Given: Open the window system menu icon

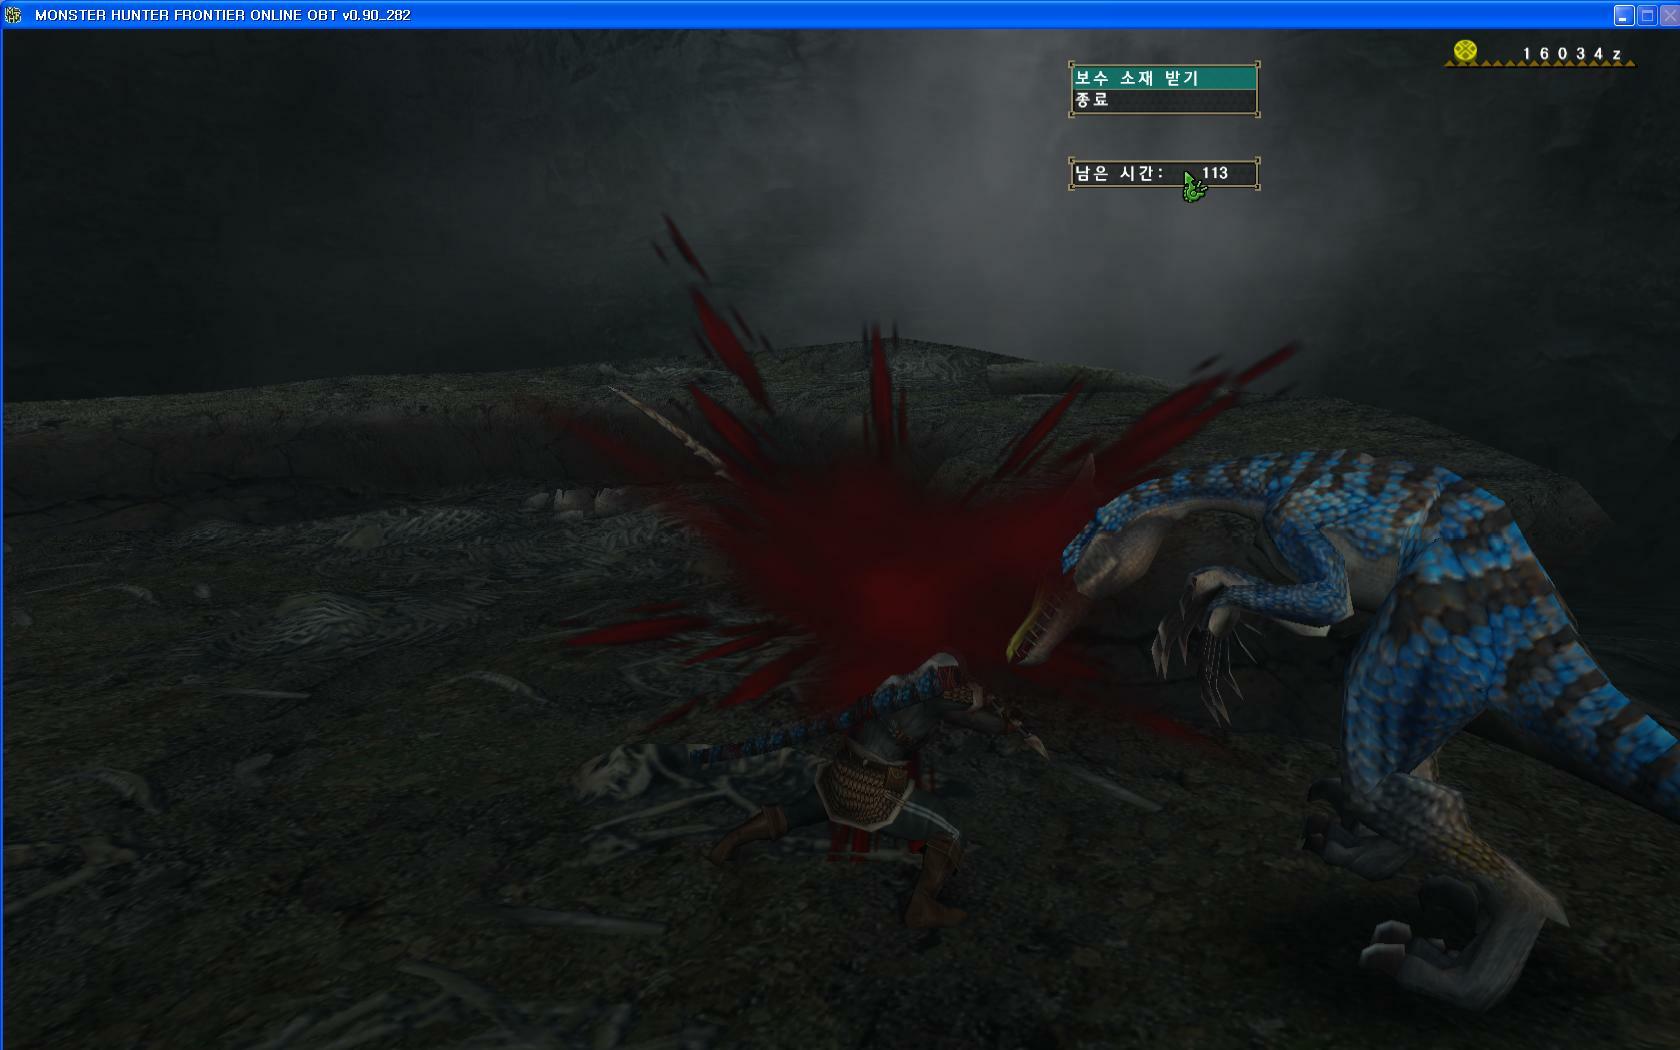Looking at the screenshot, I should pyautogui.click(x=13, y=15).
